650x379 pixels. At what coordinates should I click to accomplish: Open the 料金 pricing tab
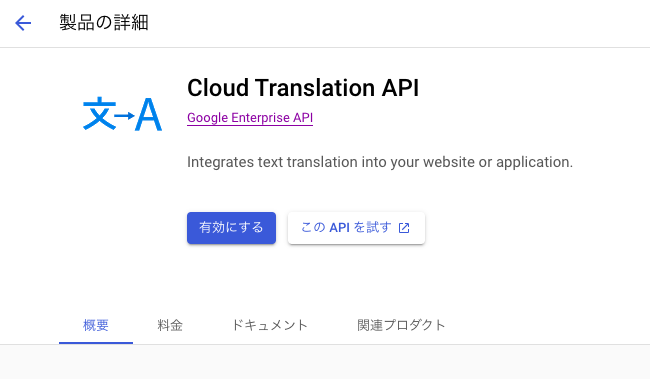(170, 325)
